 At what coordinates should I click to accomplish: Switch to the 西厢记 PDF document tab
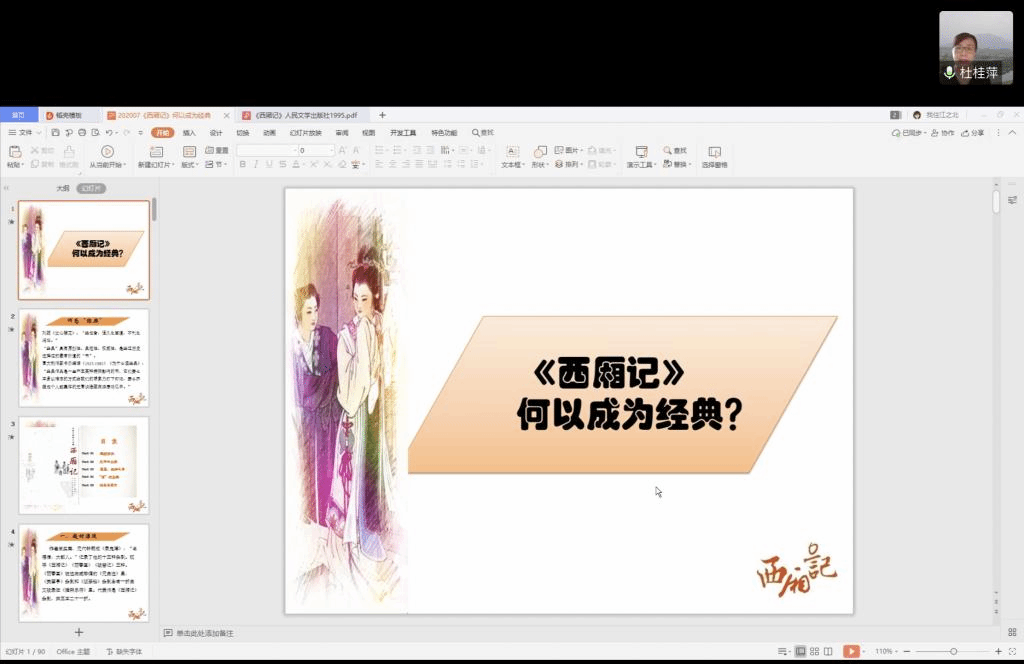(x=298, y=115)
